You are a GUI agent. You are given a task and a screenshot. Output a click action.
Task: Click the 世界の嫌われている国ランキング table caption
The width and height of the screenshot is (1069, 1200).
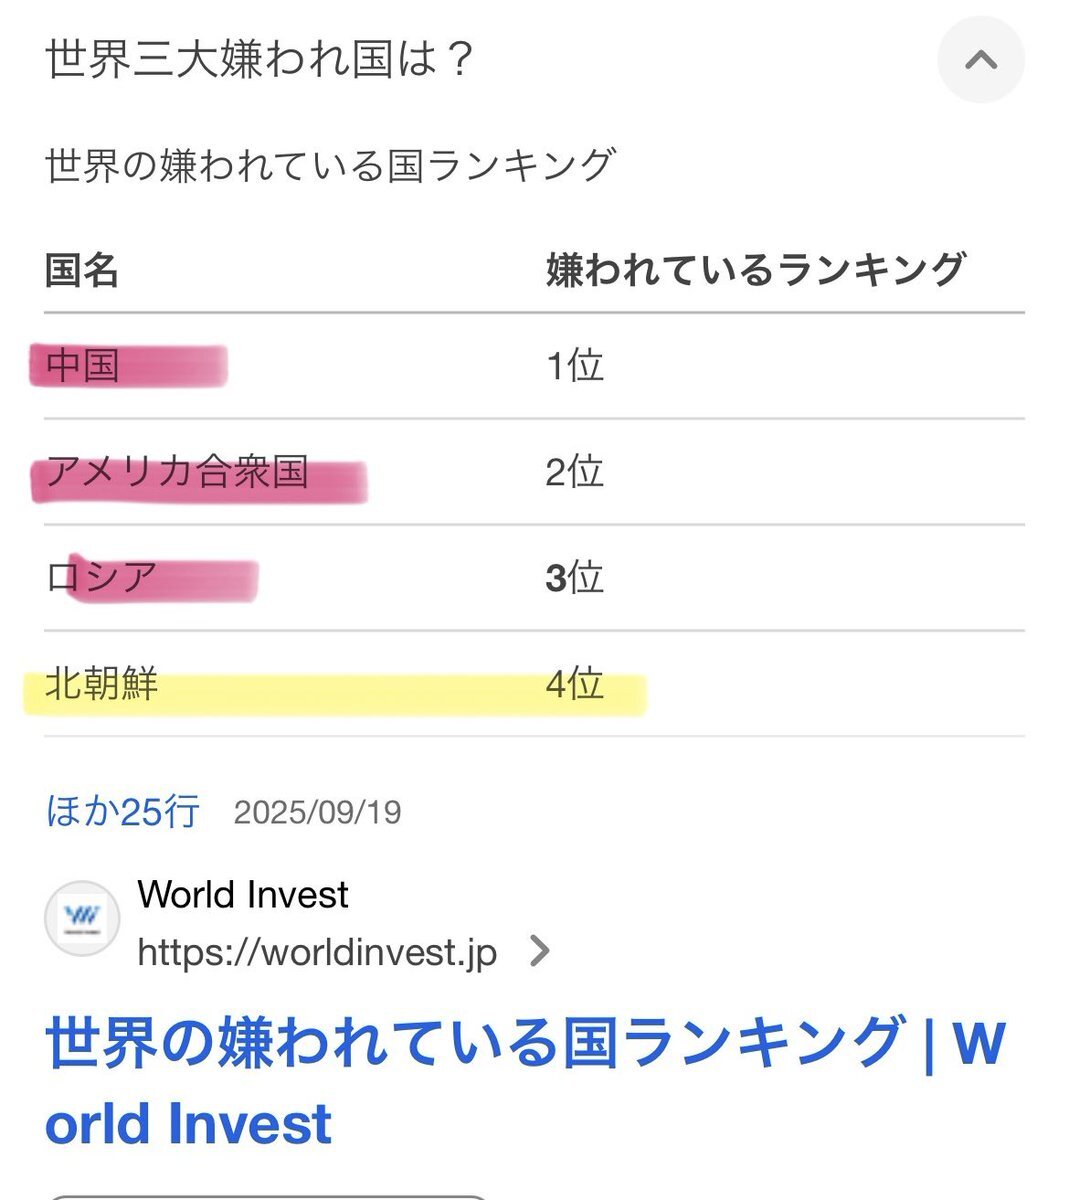pyautogui.click(x=329, y=166)
